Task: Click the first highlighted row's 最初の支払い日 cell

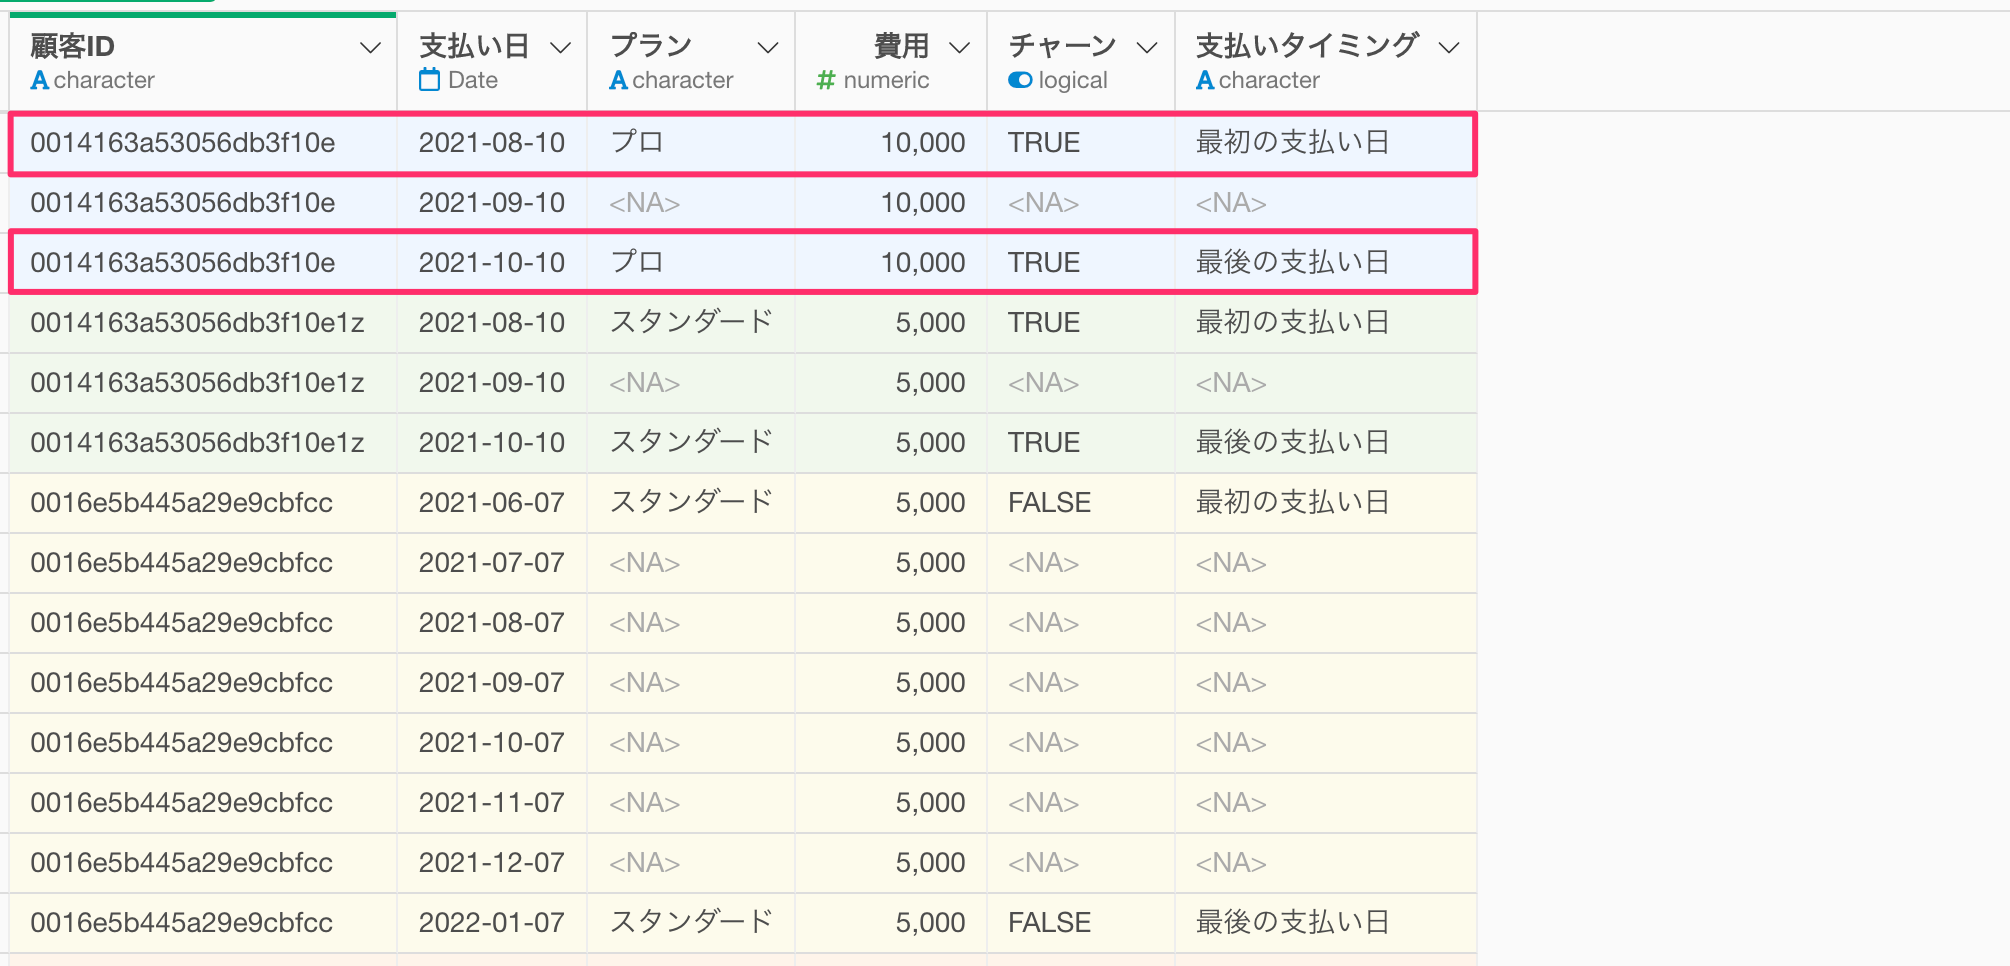Action: [x=1292, y=143]
